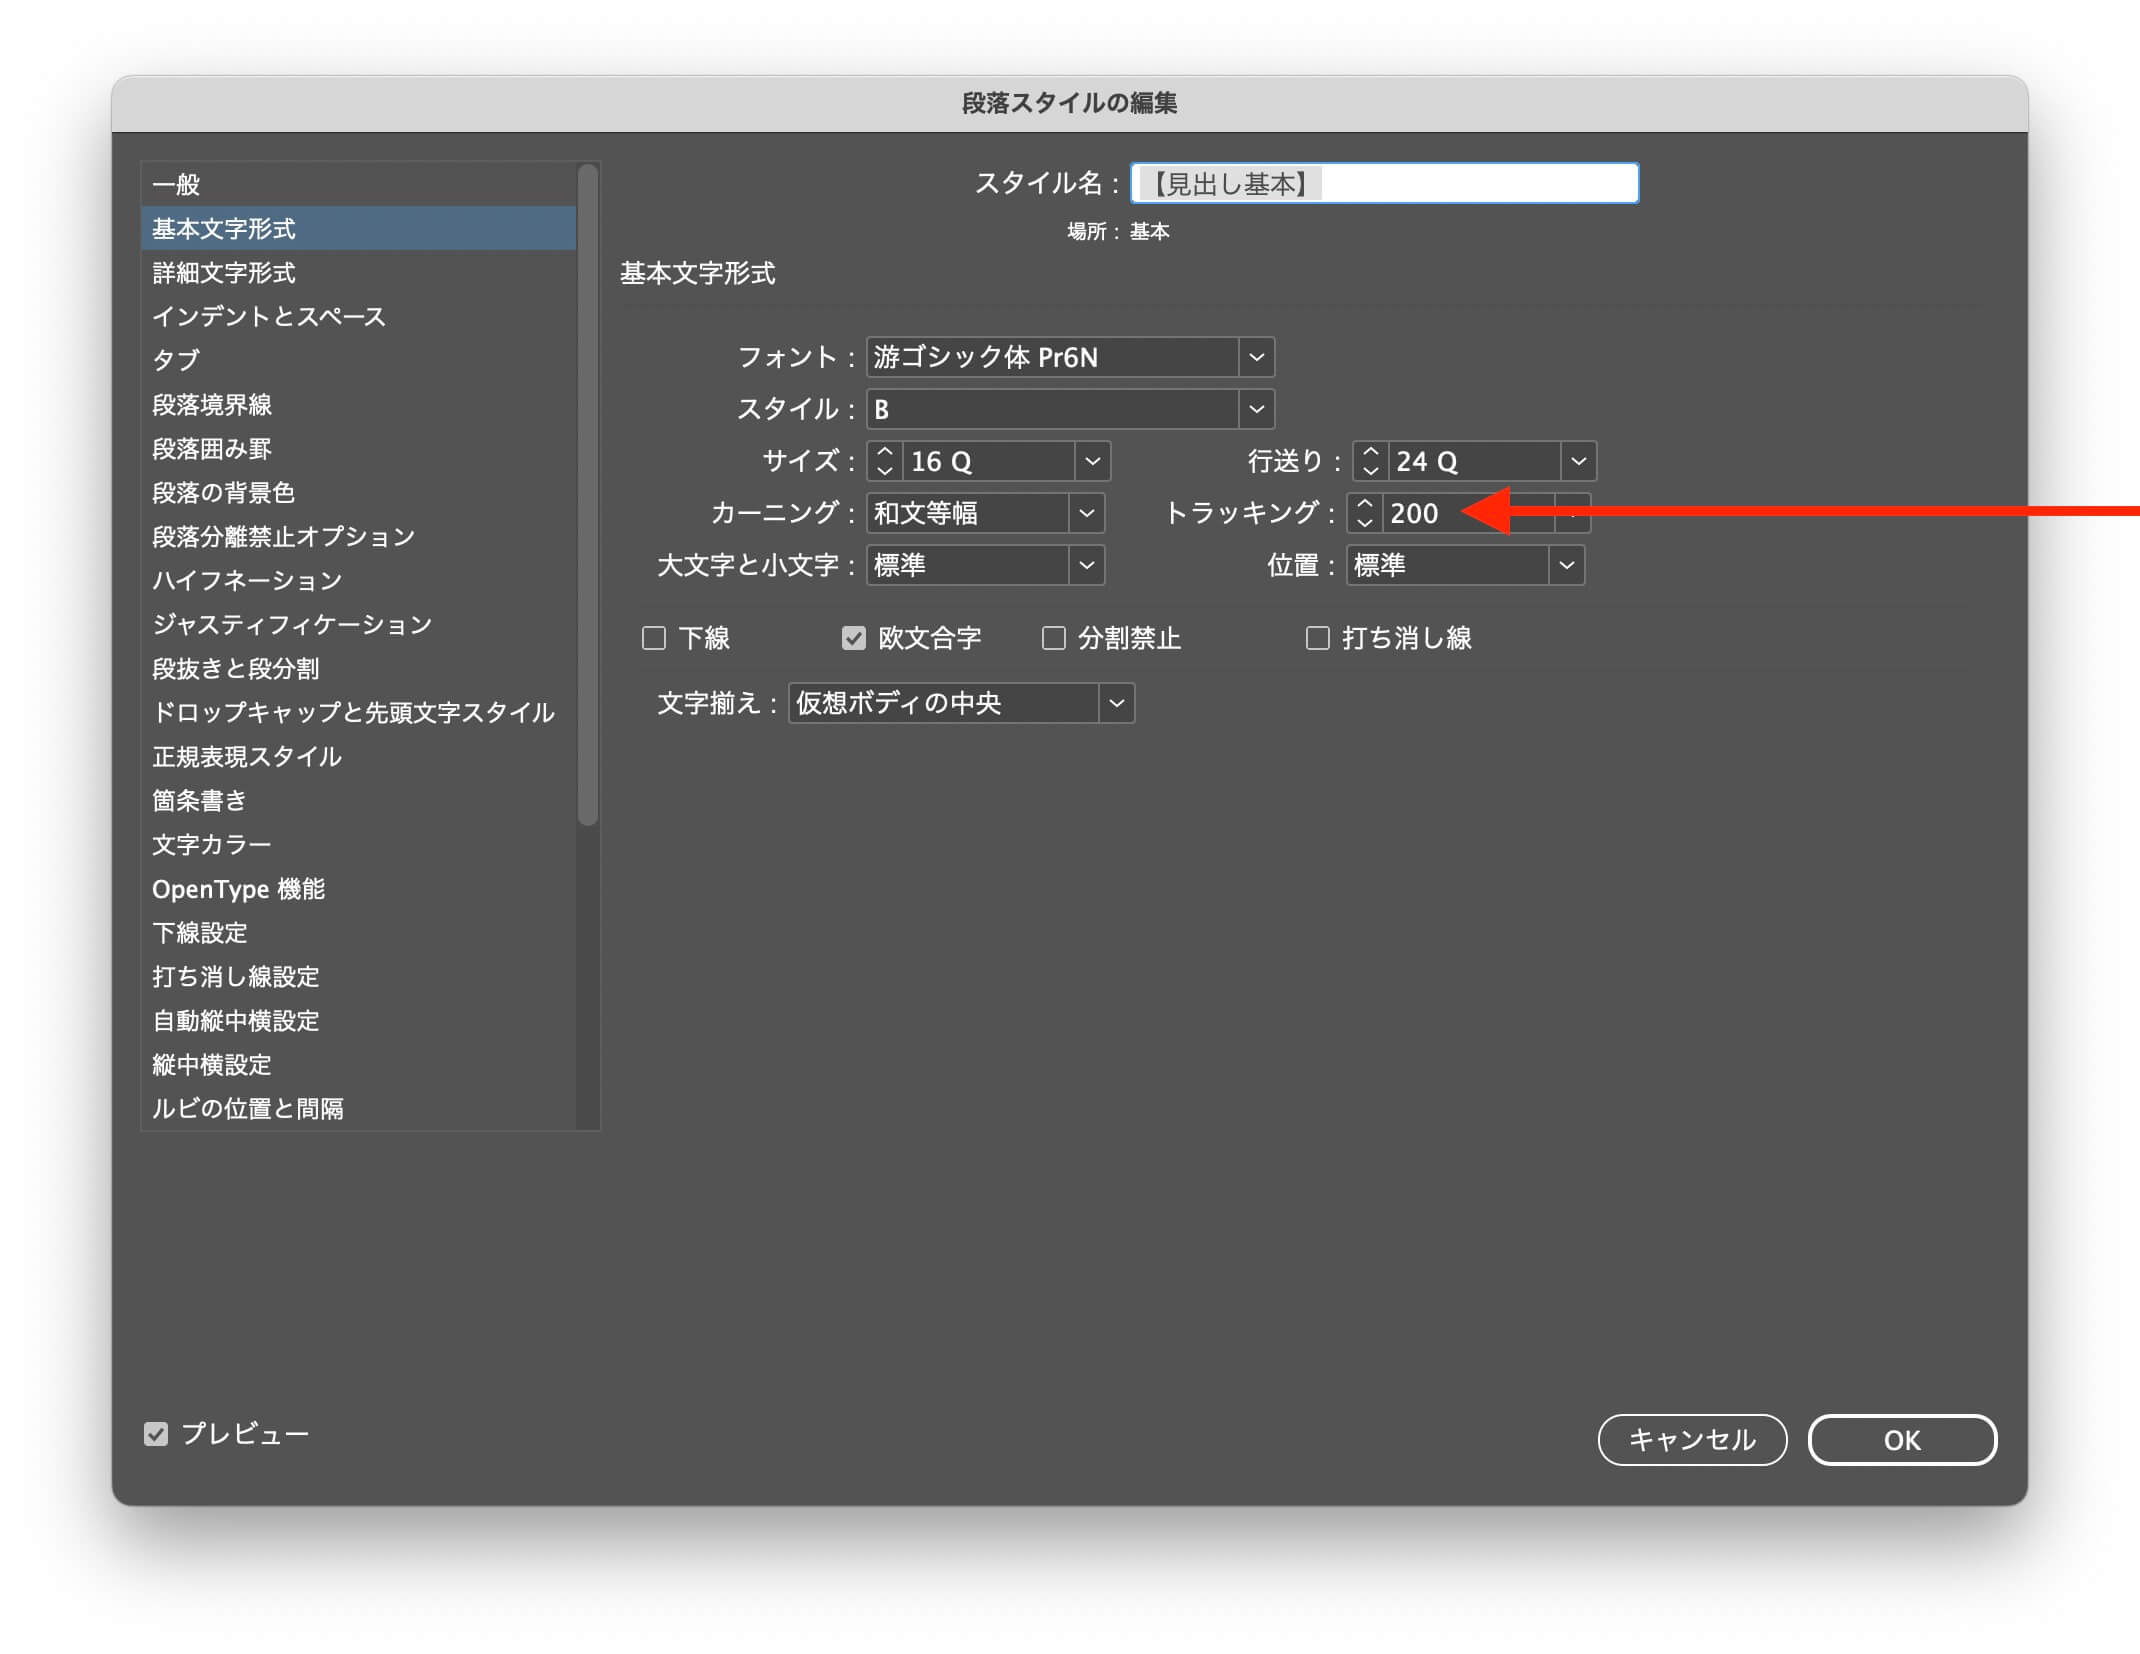
Task: Select 文字カラー in the category list
Action: tap(212, 845)
